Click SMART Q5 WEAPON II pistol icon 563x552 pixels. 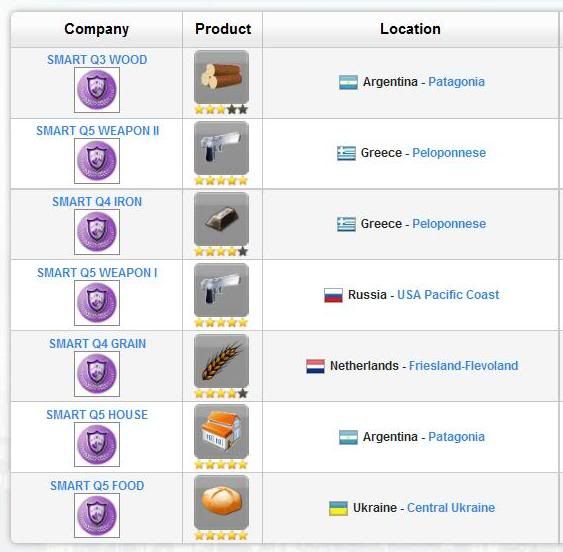tap(221, 148)
